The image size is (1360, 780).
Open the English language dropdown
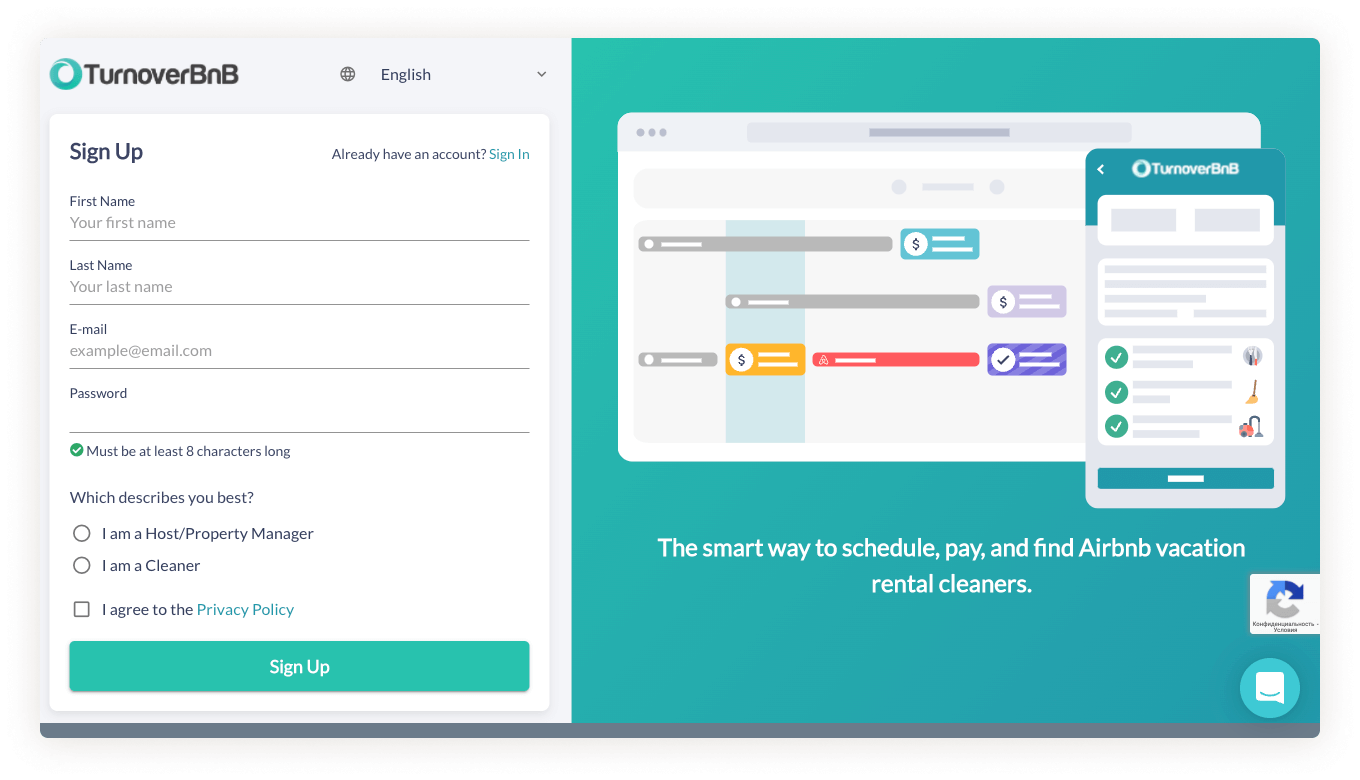point(444,74)
